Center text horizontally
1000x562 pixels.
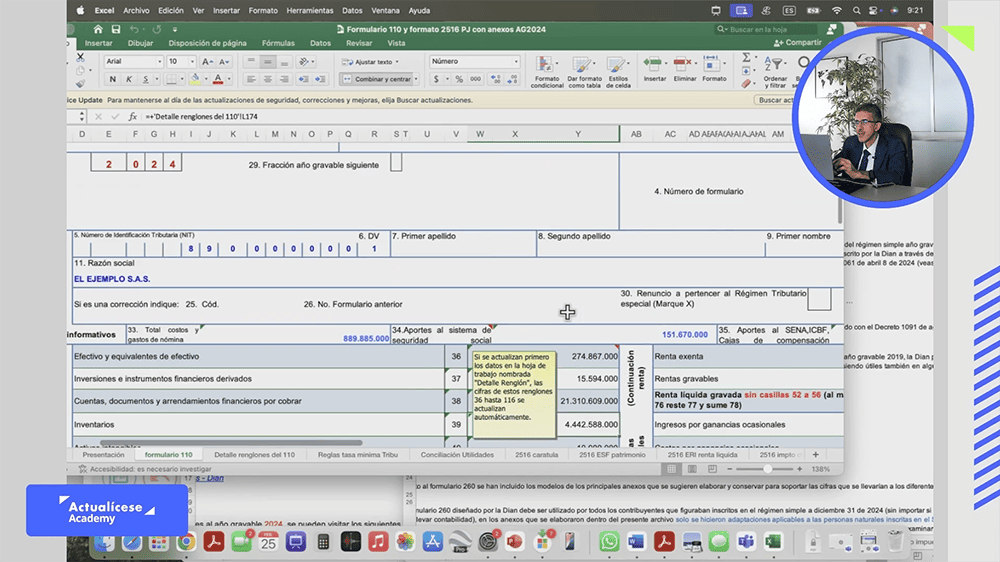click(268, 79)
